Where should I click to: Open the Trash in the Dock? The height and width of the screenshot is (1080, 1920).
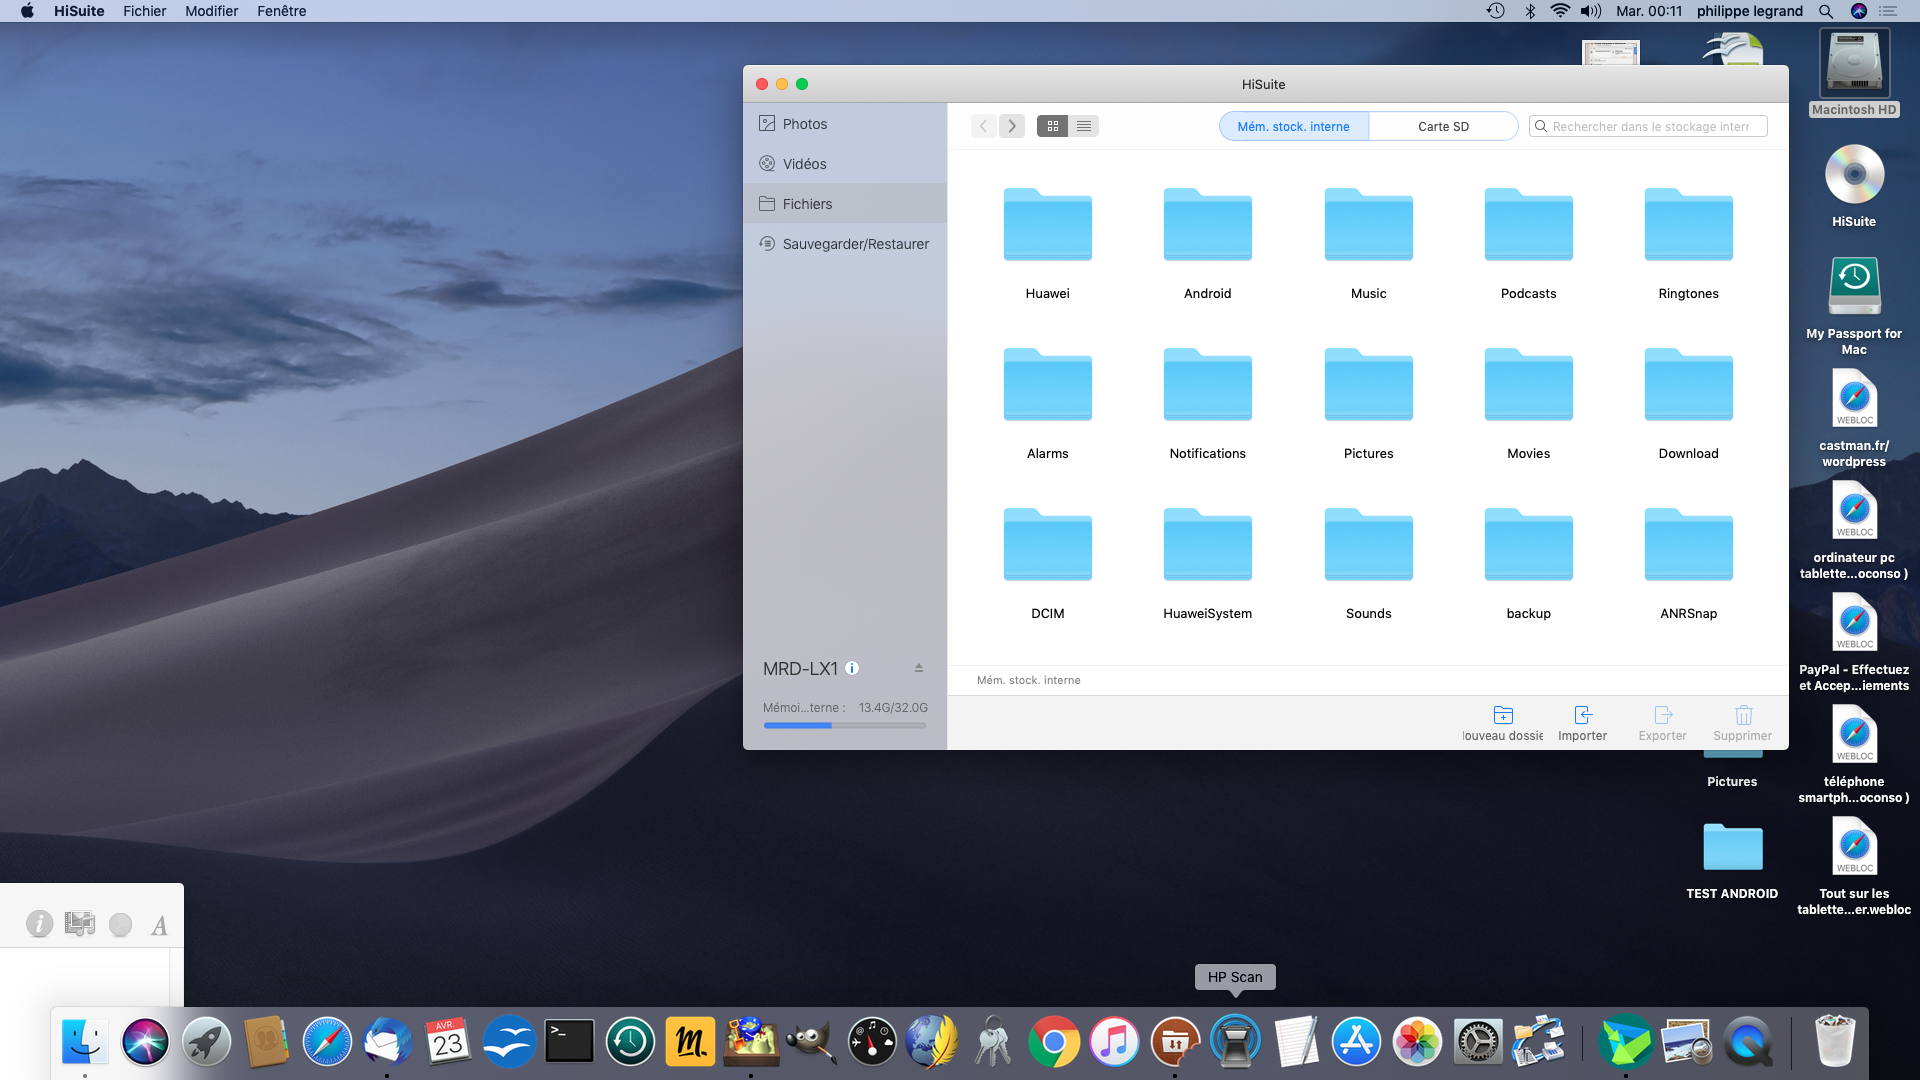1834,1042
